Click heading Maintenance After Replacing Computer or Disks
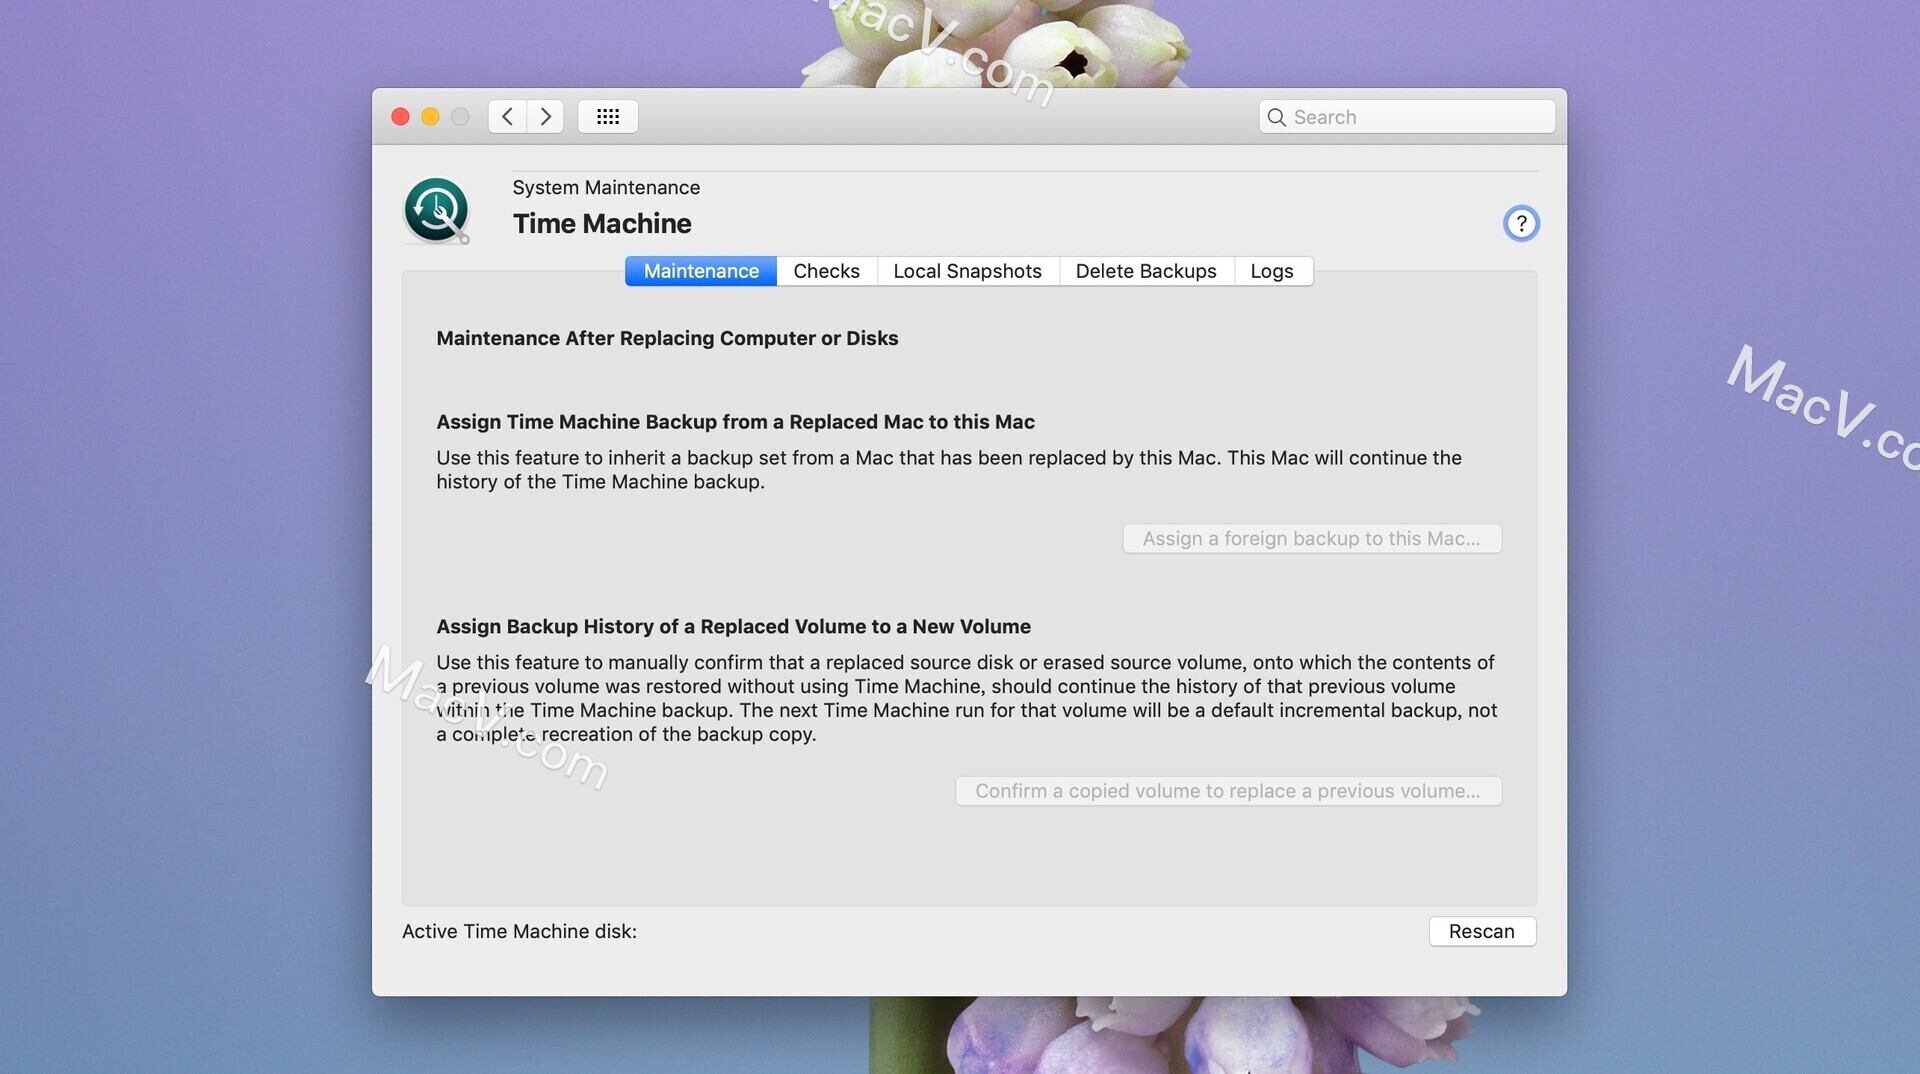 pyautogui.click(x=667, y=338)
